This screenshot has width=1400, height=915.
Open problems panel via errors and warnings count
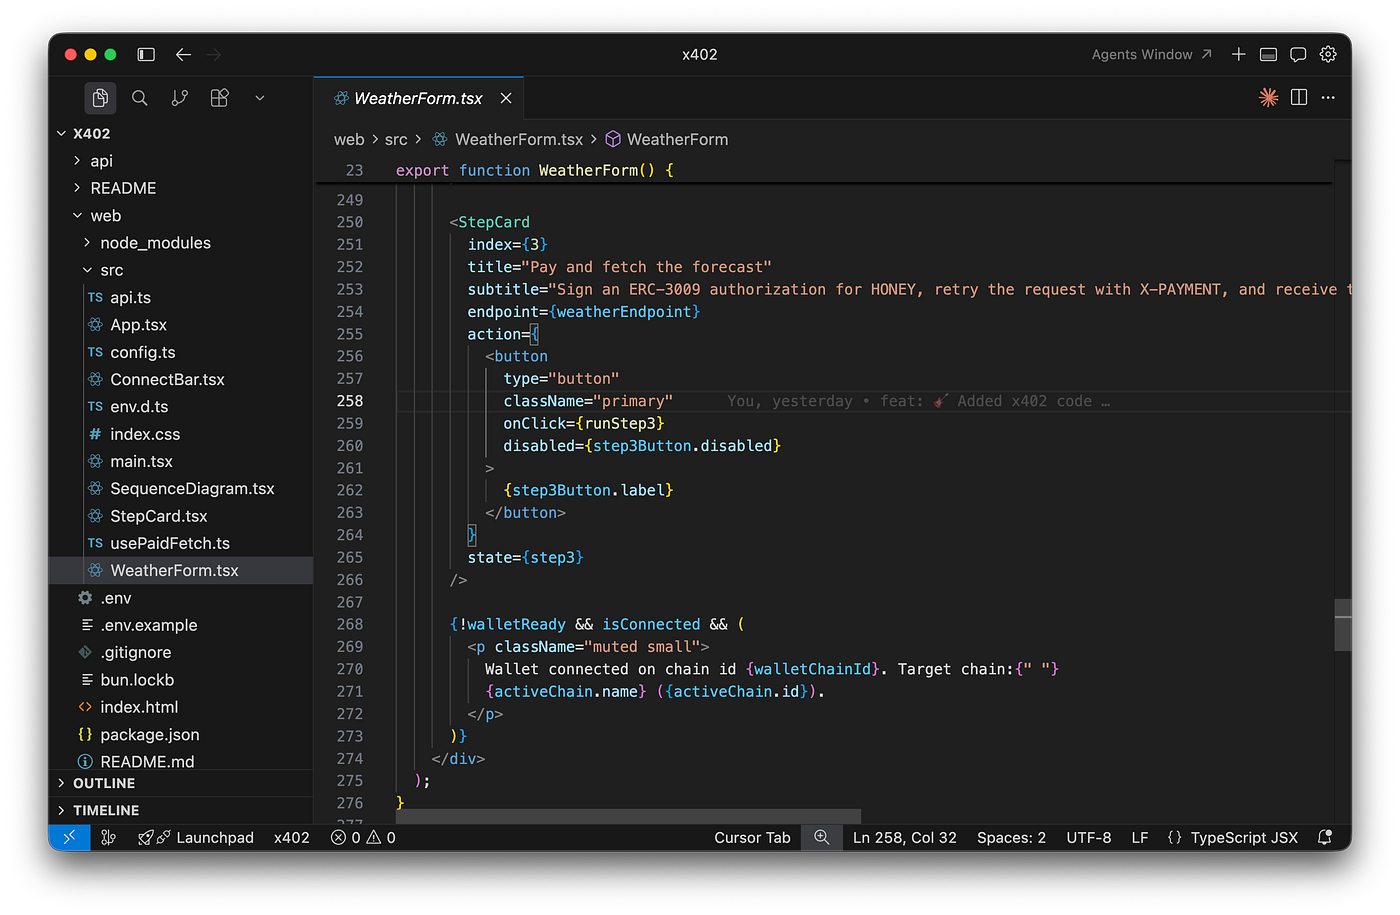(x=363, y=837)
